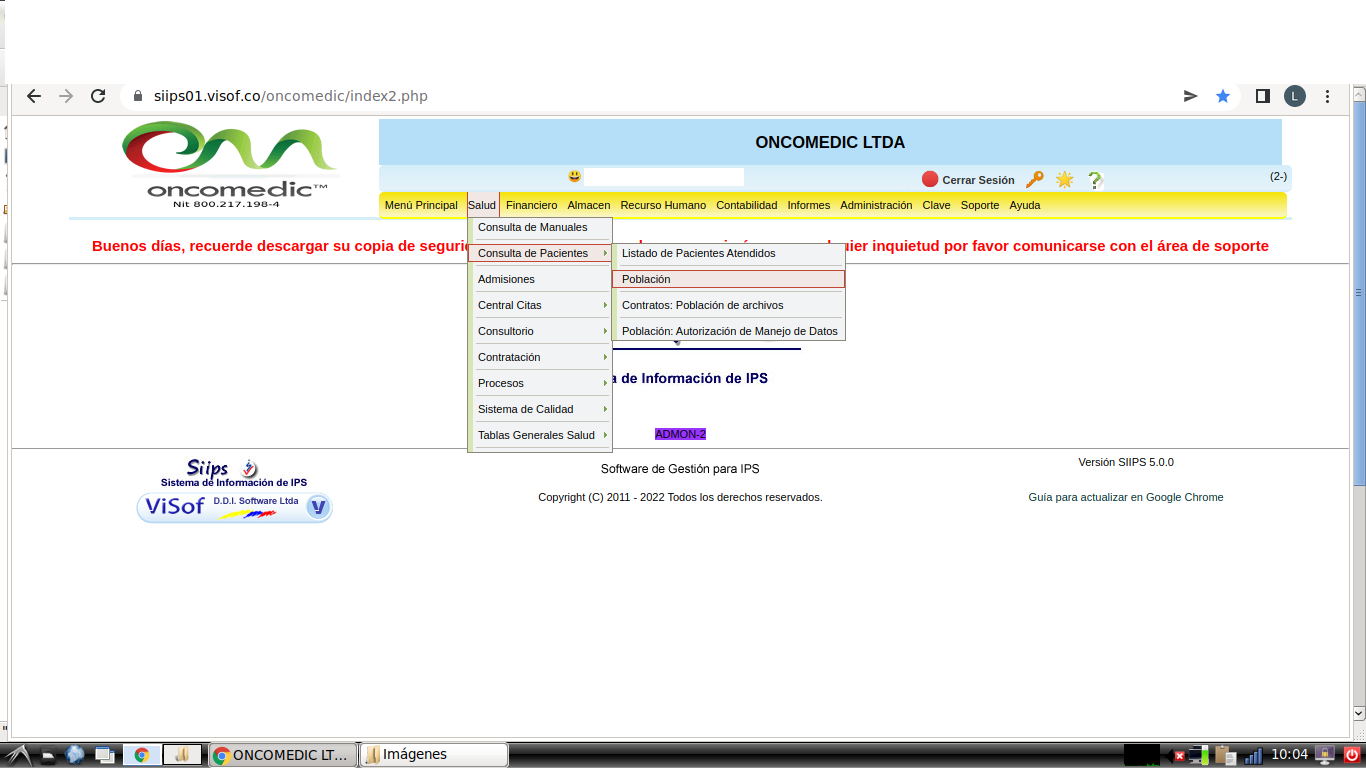Screen dimensions: 1366x768
Task: Open Chrome's side panel icon
Action: pos(1262,96)
